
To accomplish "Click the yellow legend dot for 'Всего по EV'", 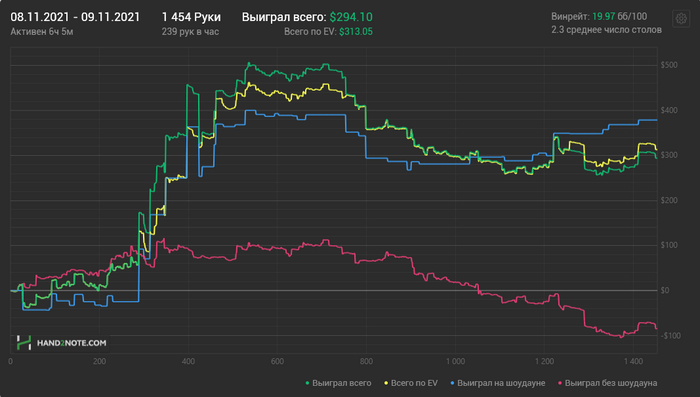I will click(x=386, y=383).
